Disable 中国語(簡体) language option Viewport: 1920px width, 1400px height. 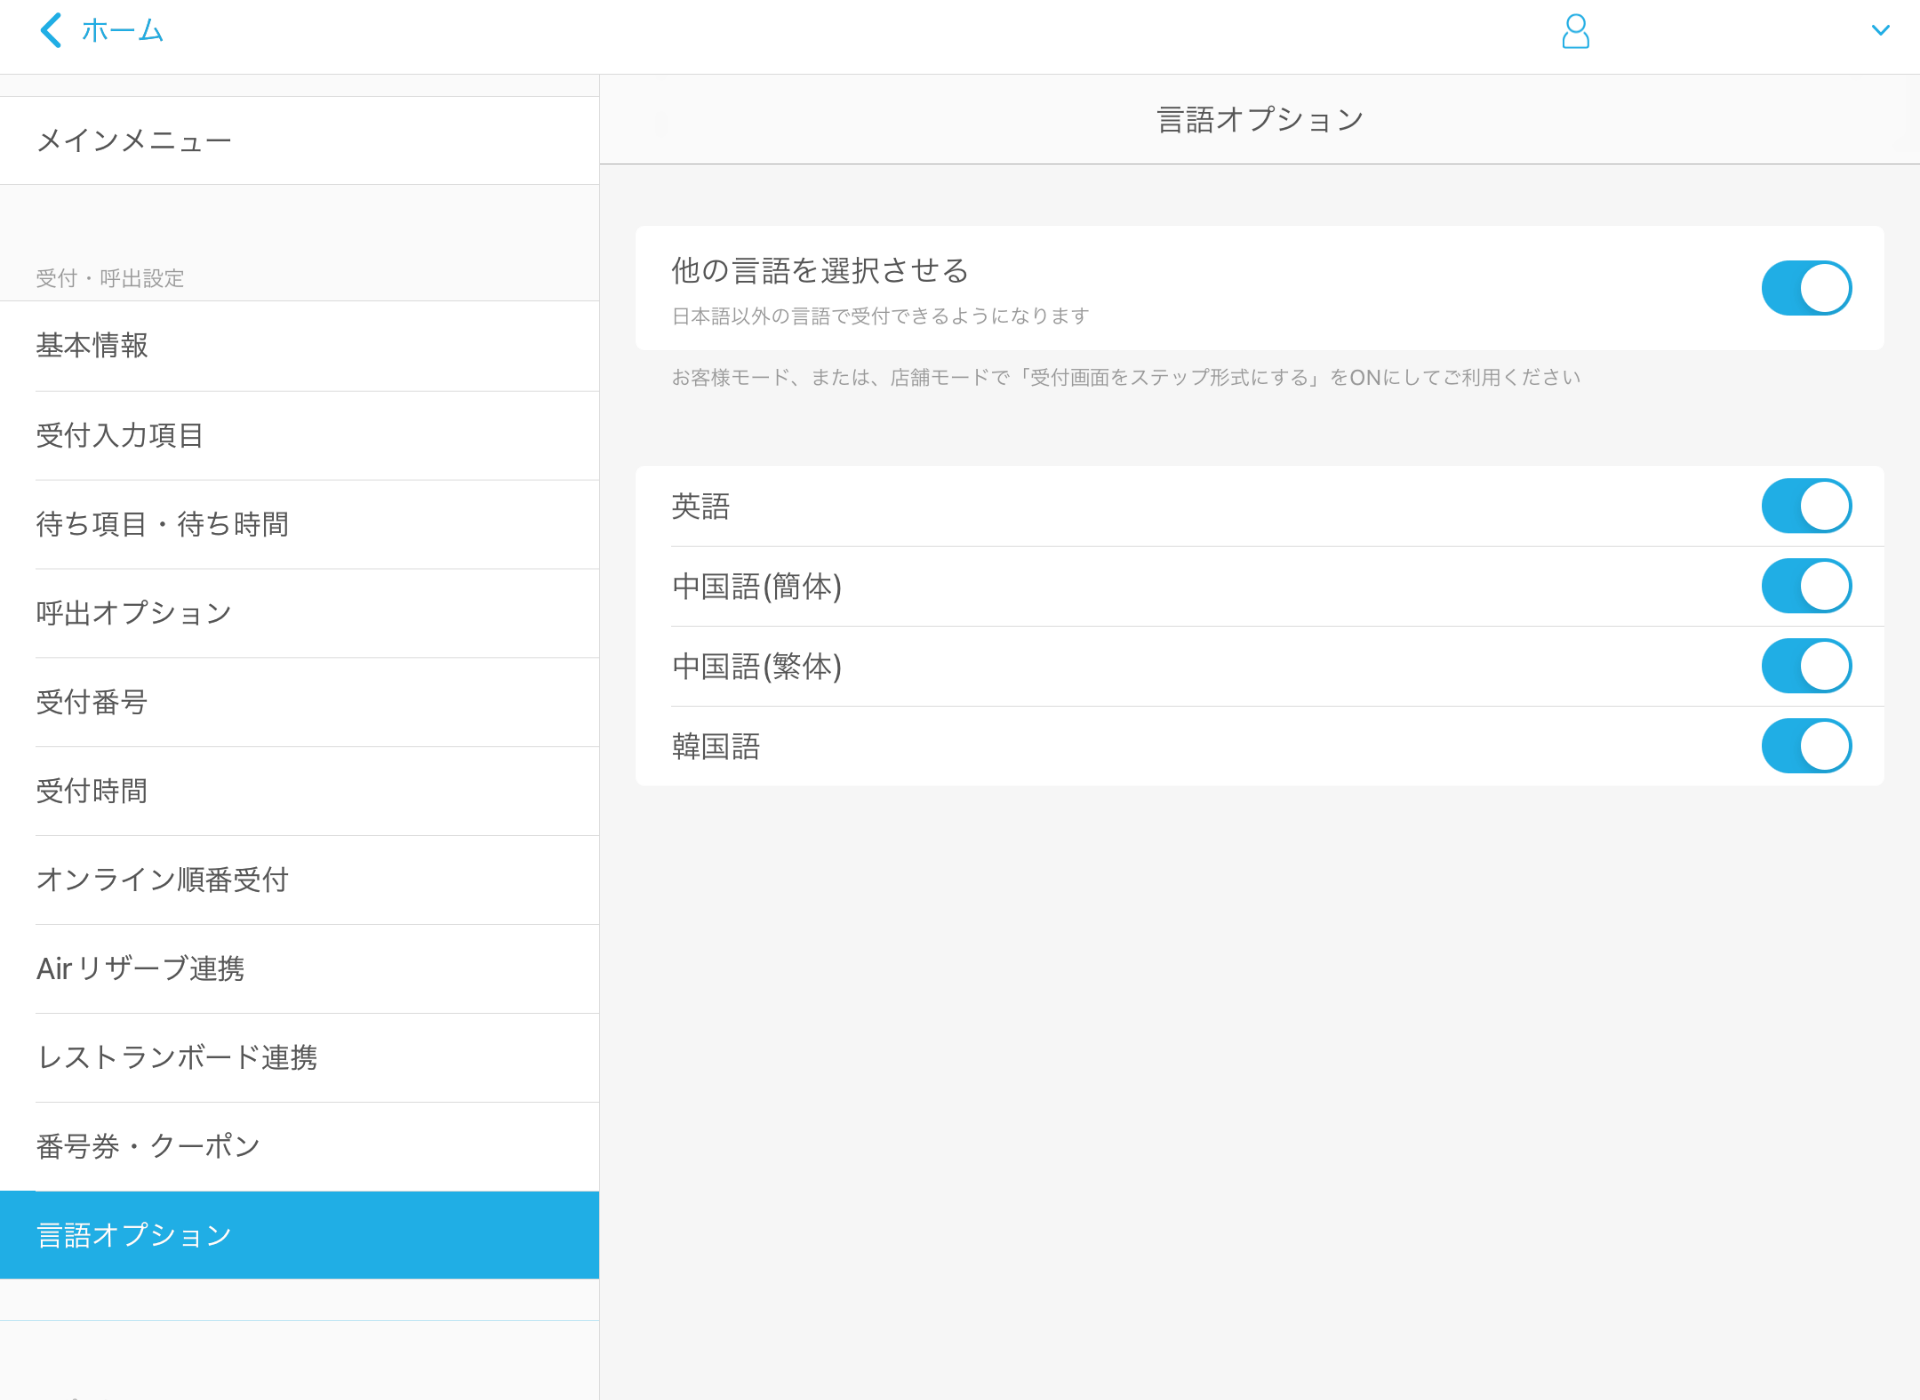pyautogui.click(x=1806, y=586)
